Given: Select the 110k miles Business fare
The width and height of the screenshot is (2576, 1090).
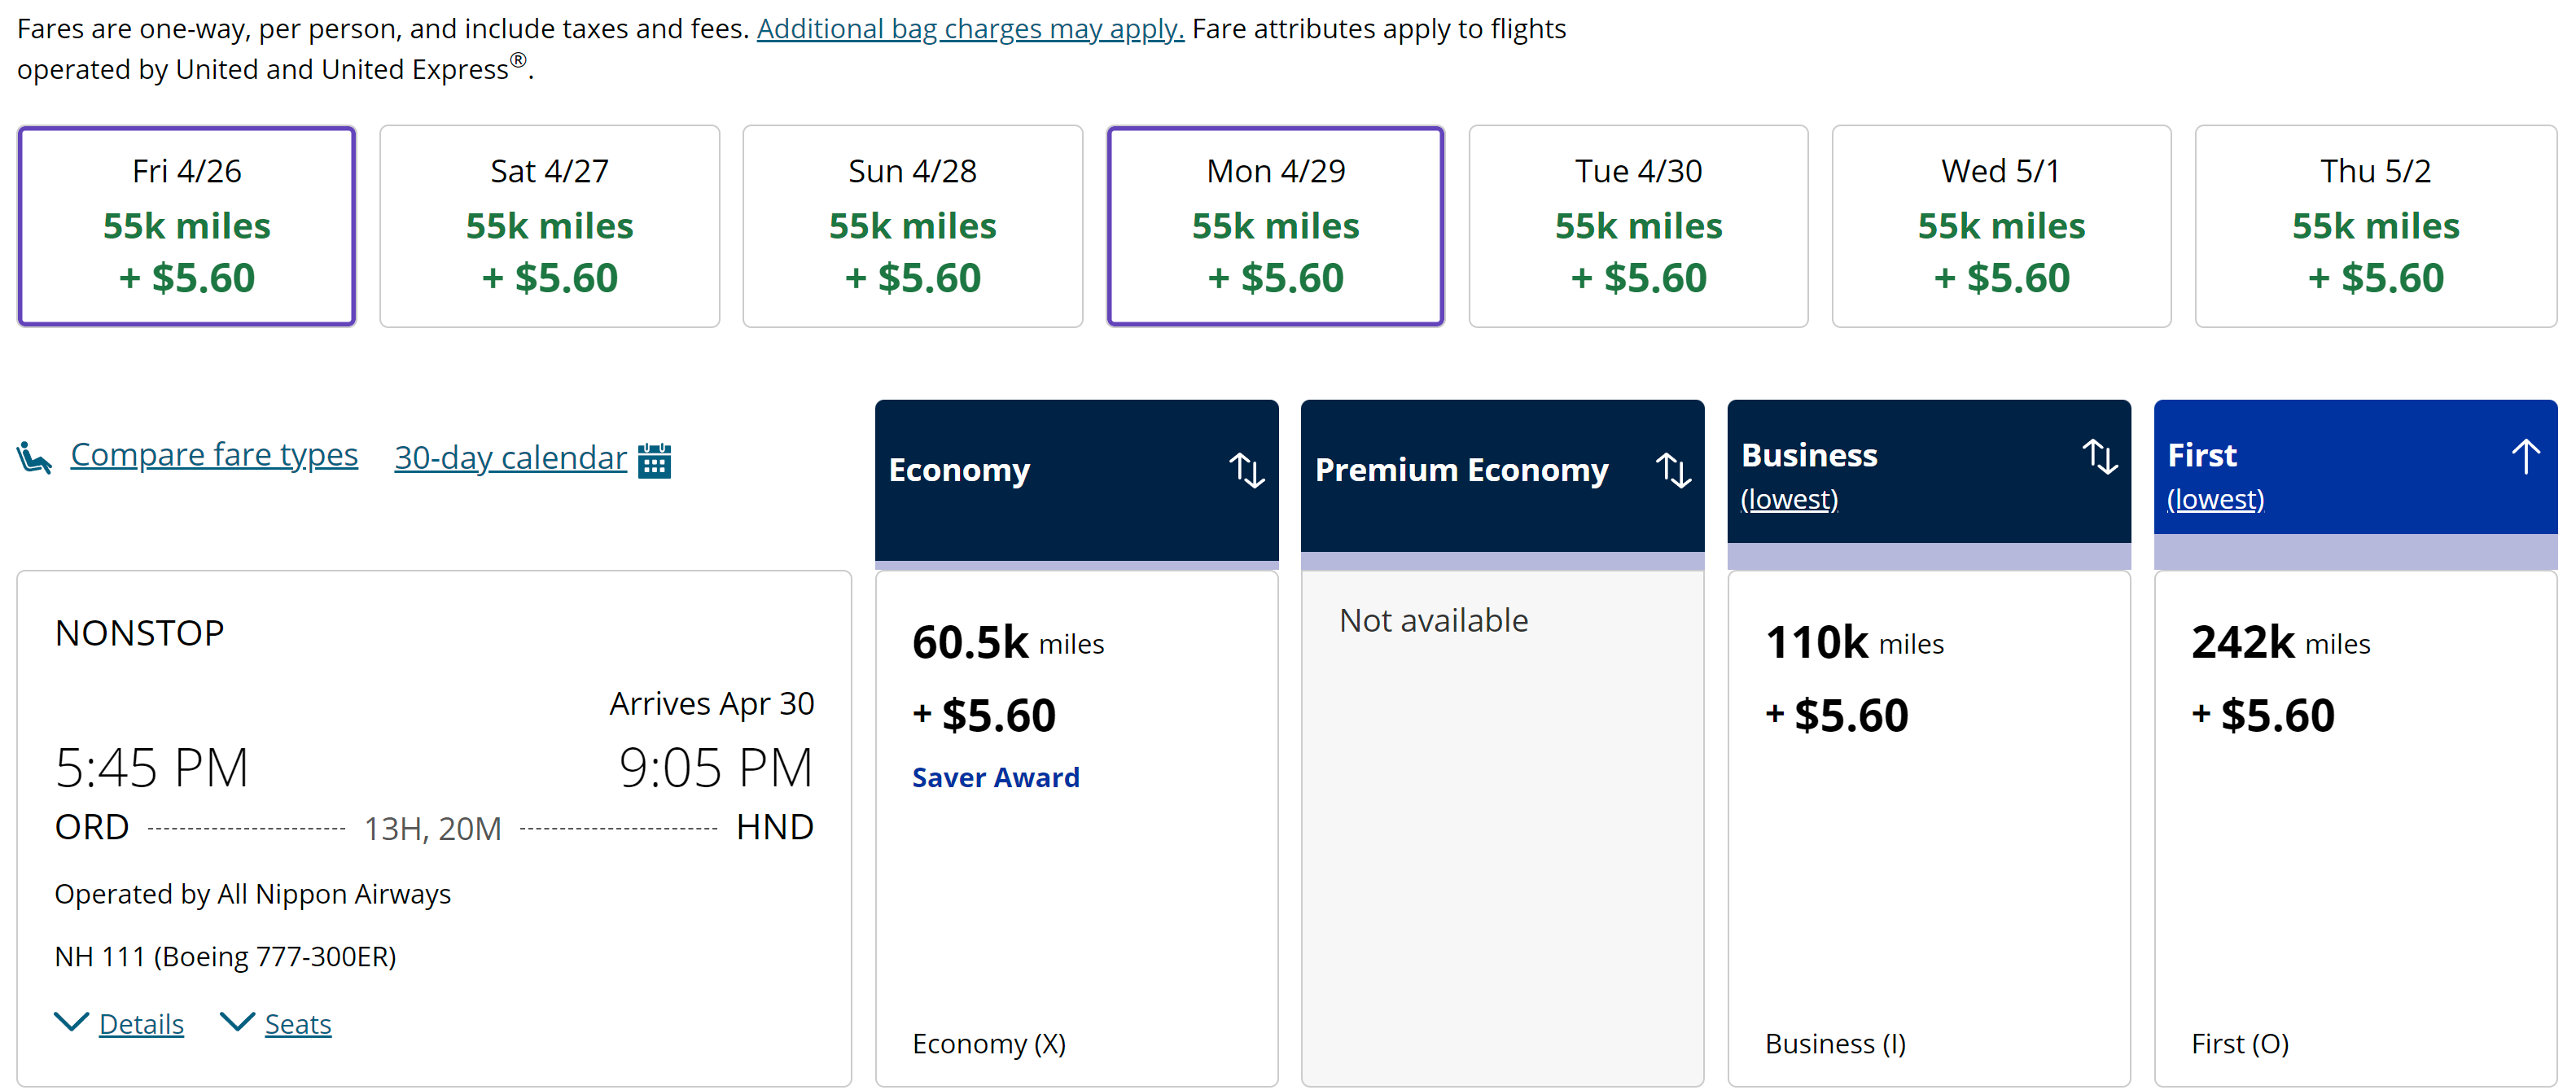Looking at the screenshot, I should (1929, 828).
